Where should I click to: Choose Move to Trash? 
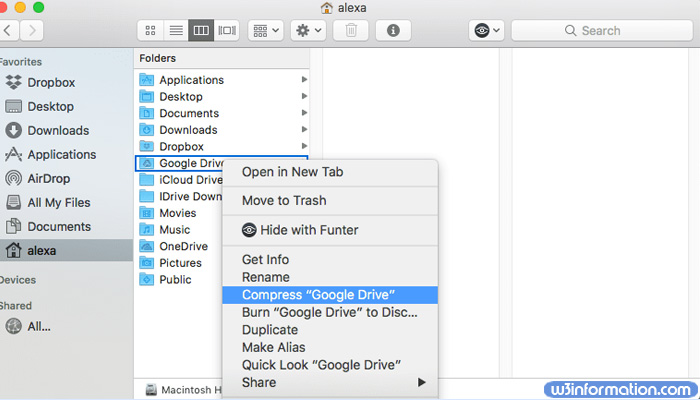[330, 201]
